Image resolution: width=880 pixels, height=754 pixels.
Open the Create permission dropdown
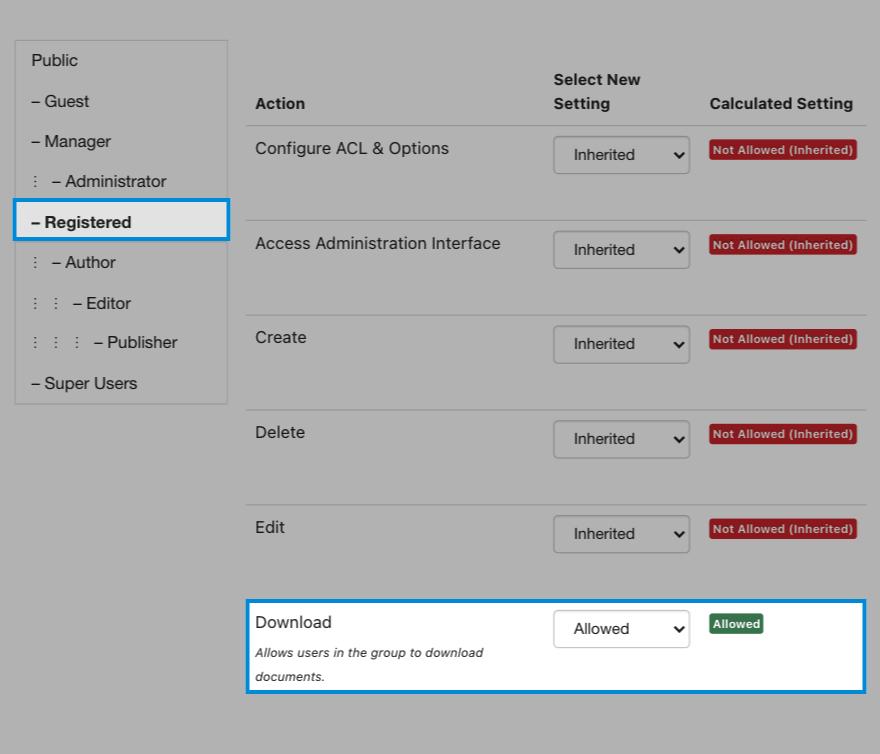(x=621, y=344)
